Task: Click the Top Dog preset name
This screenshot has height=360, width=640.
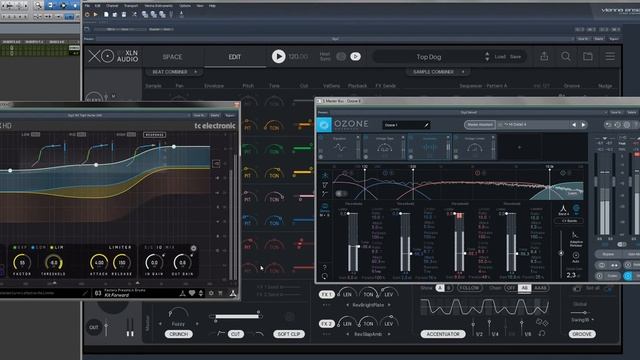Action: pyautogui.click(x=429, y=57)
